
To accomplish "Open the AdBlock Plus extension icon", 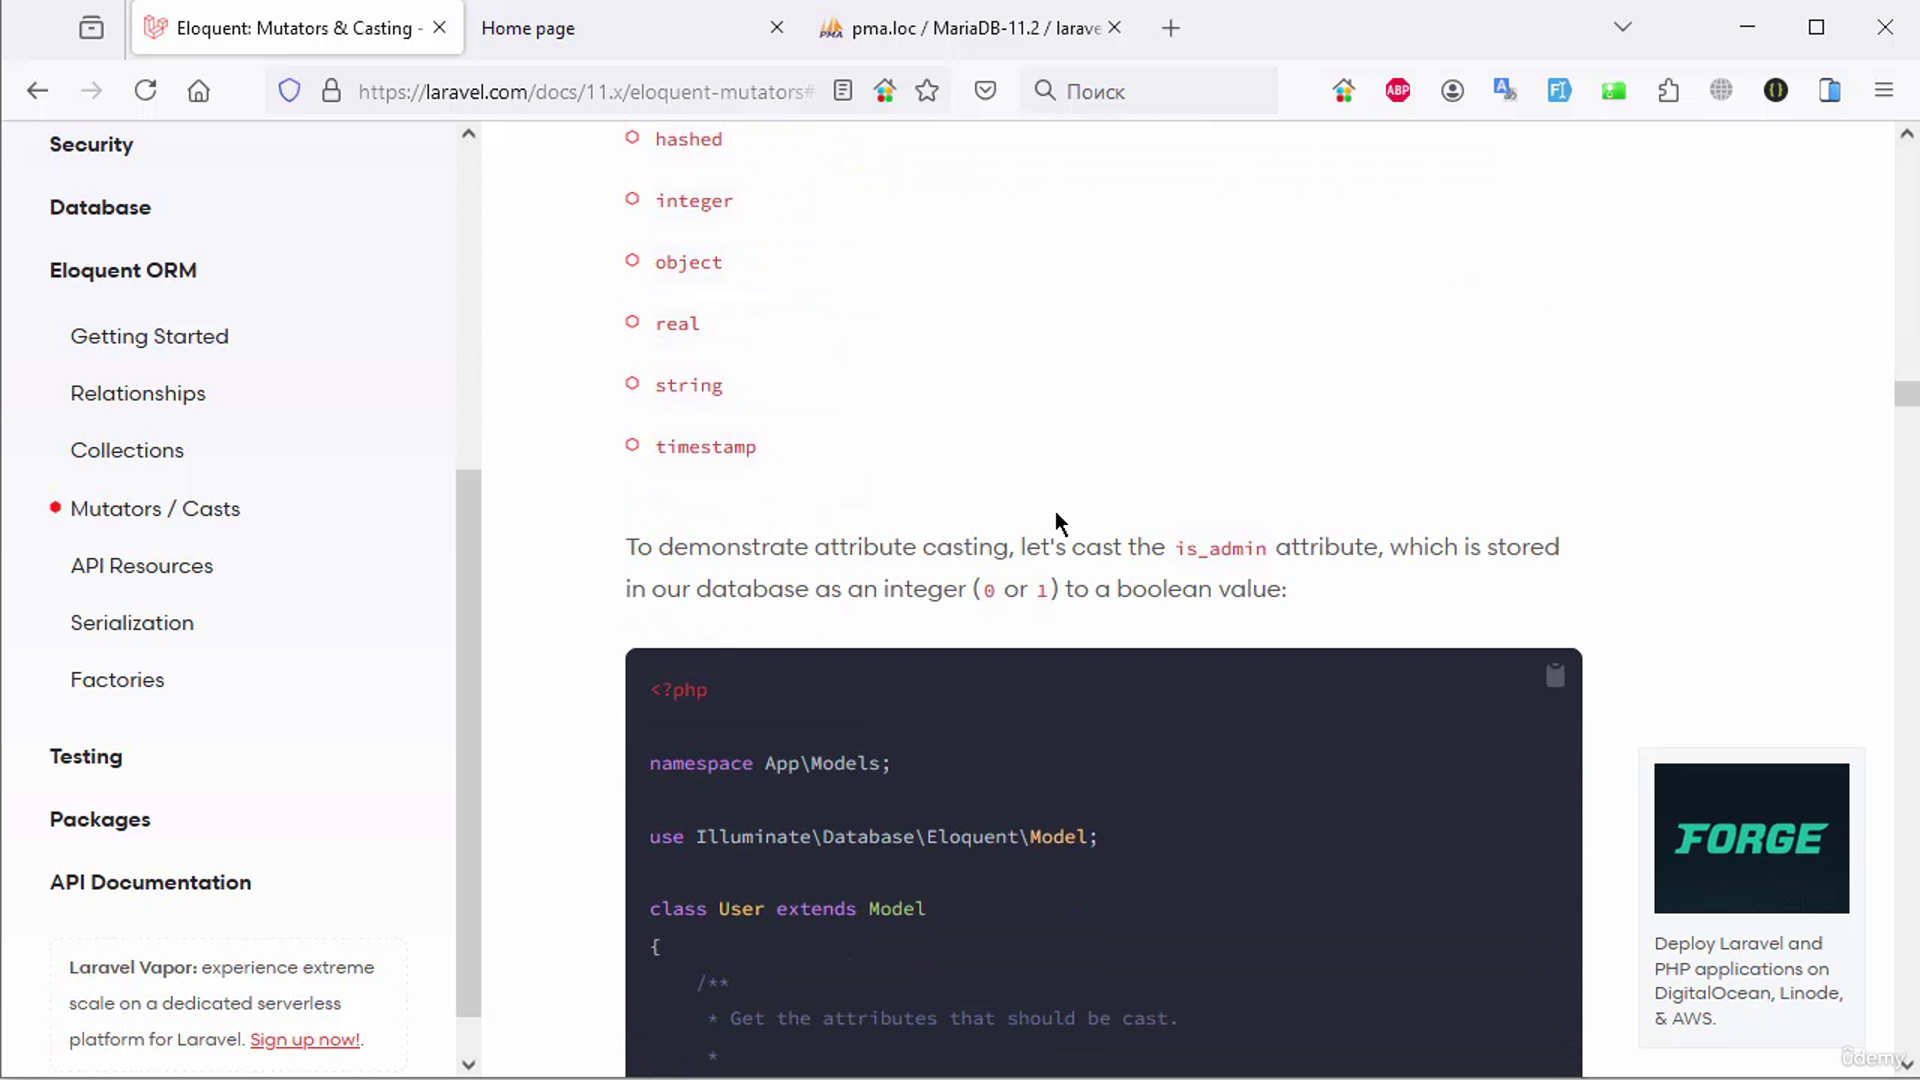I will click(1398, 91).
